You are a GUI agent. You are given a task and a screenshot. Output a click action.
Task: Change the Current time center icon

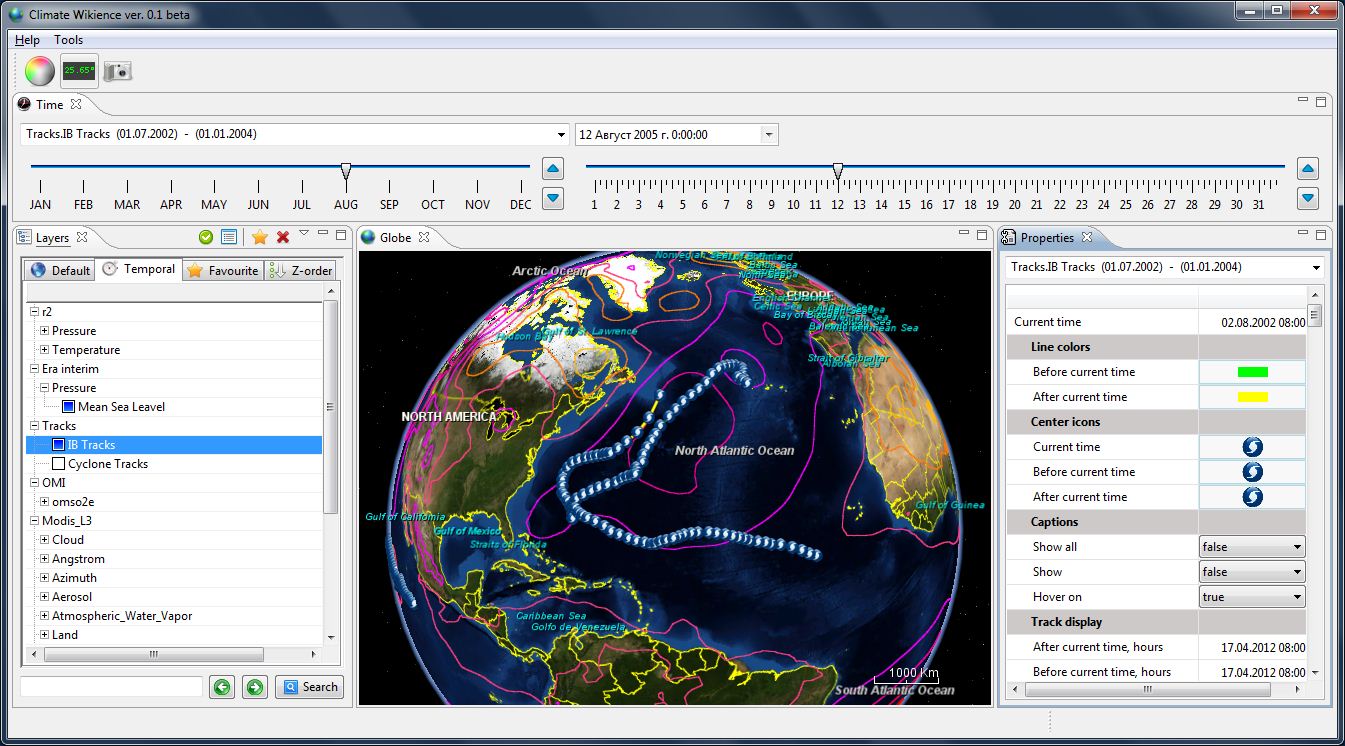click(x=1252, y=447)
